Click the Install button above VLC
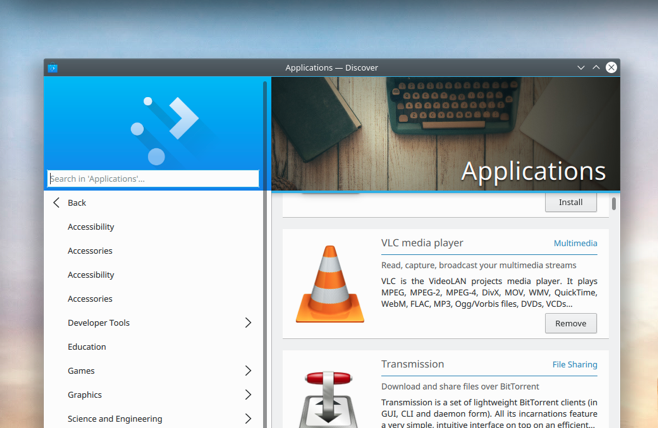This screenshot has height=428, width=658. pyautogui.click(x=570, y=202)
